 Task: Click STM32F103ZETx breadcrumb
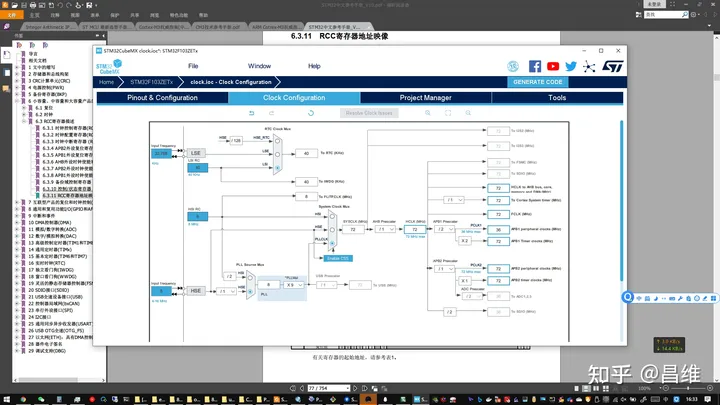click(x=152, y=82)
